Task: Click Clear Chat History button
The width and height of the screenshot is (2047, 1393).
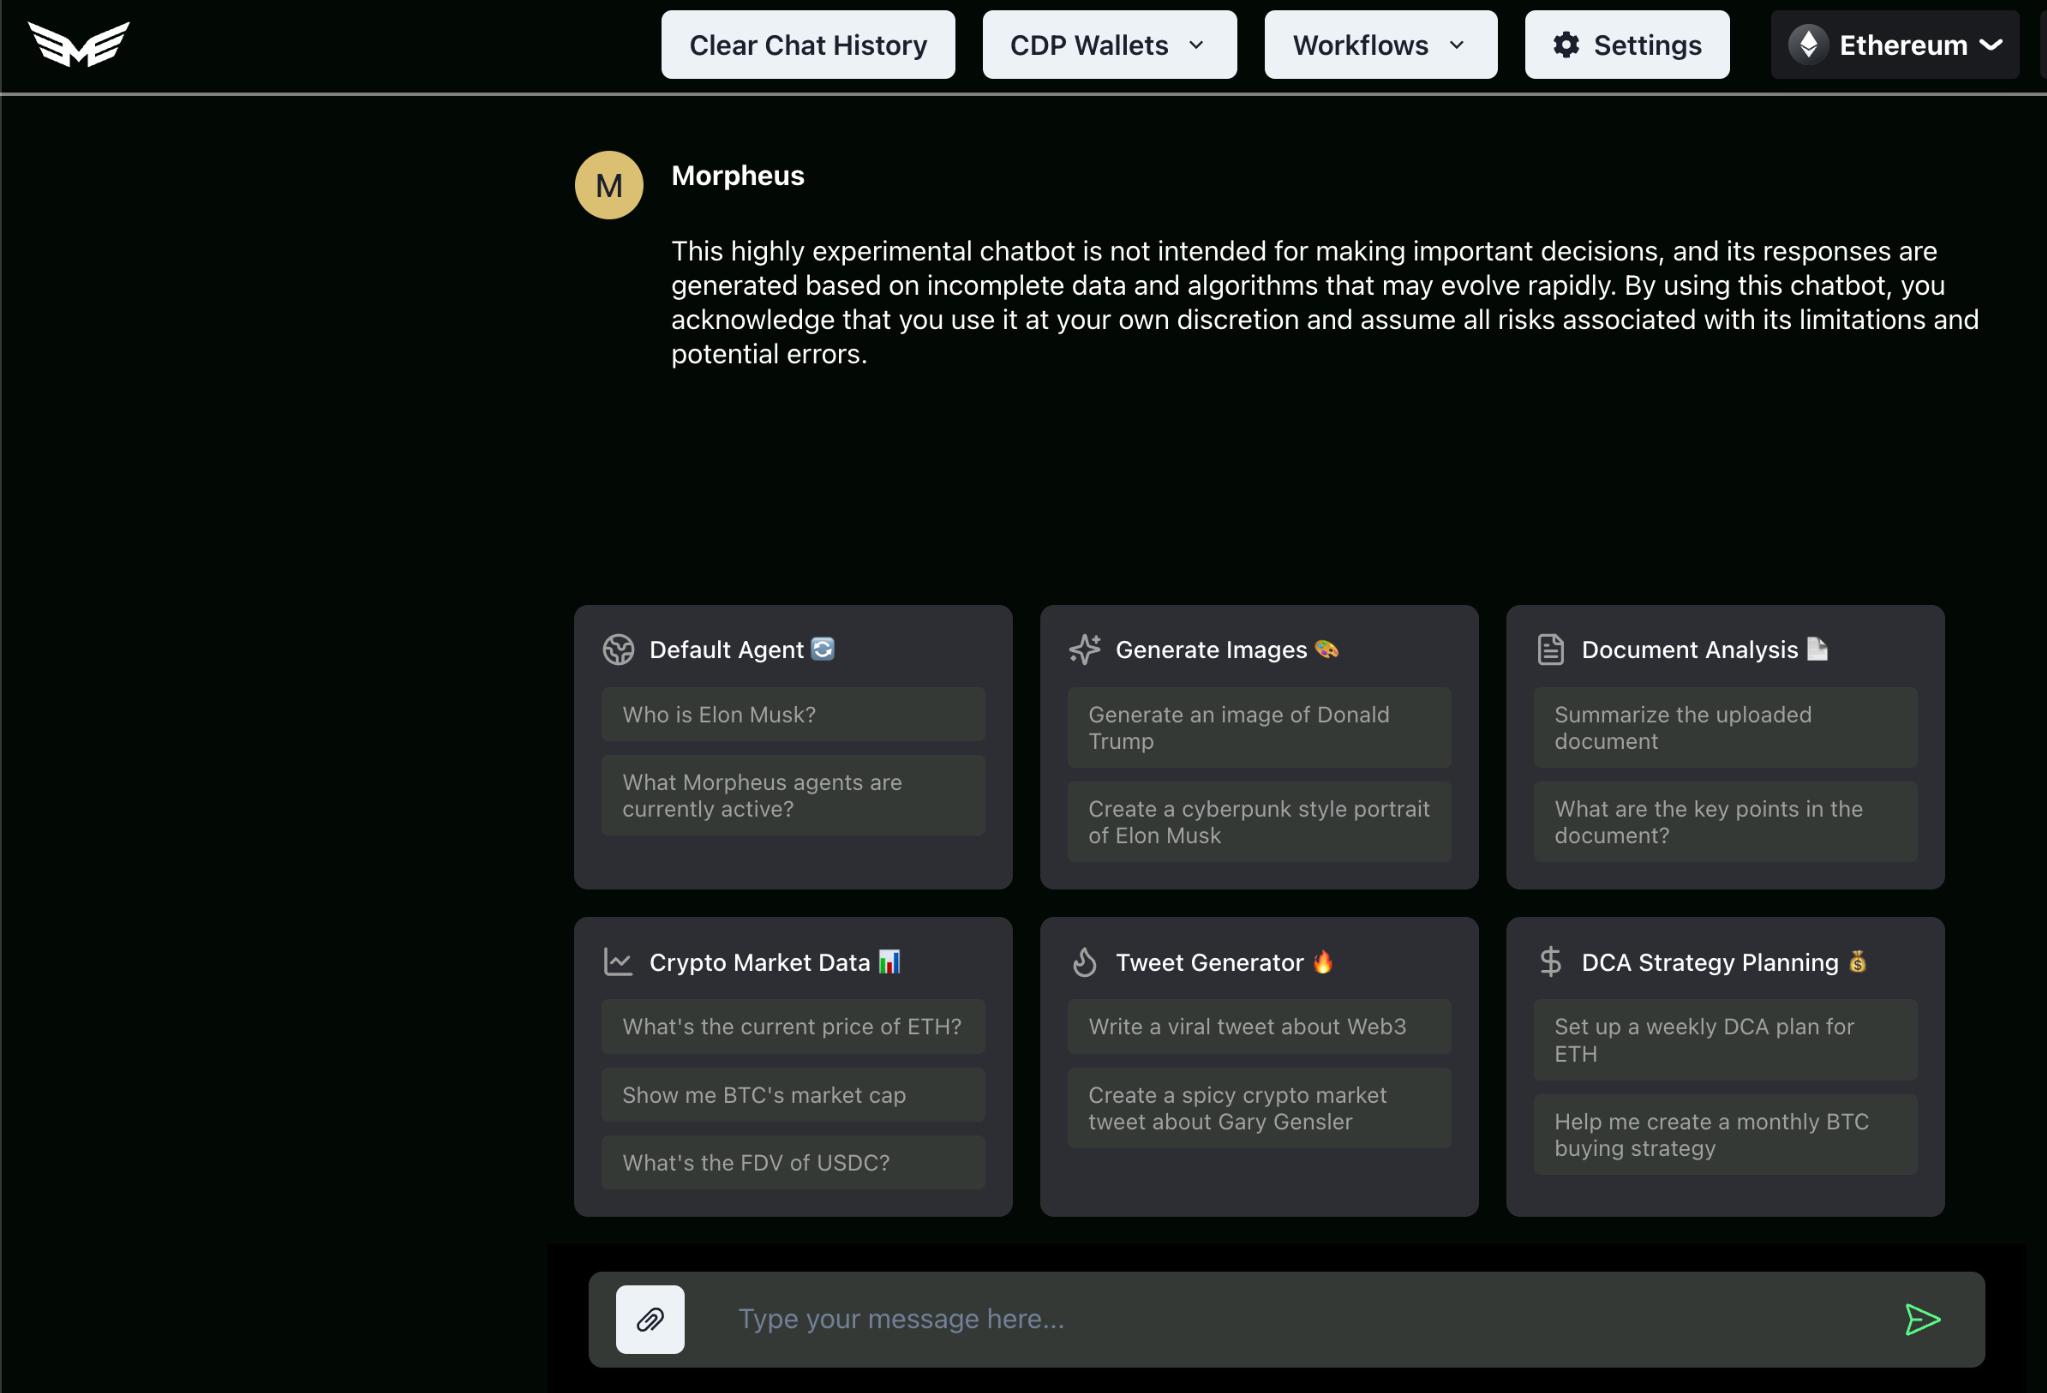Action: [808, 44]
